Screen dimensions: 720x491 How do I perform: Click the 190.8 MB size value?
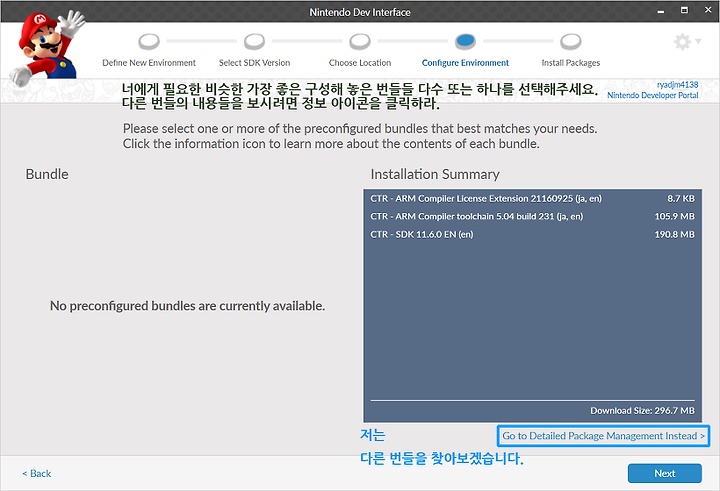coord(675,234)
